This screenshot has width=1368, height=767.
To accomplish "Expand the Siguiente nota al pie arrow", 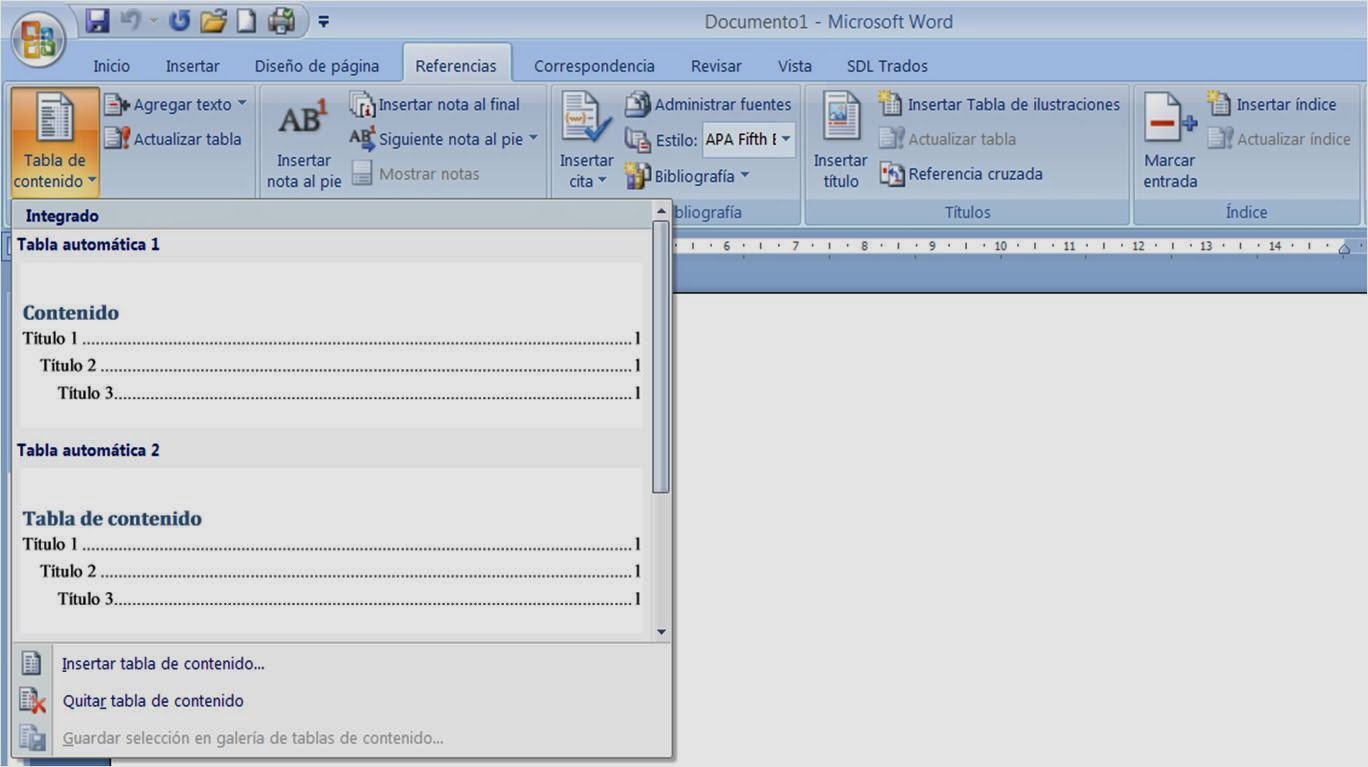I will pos(533,139).
